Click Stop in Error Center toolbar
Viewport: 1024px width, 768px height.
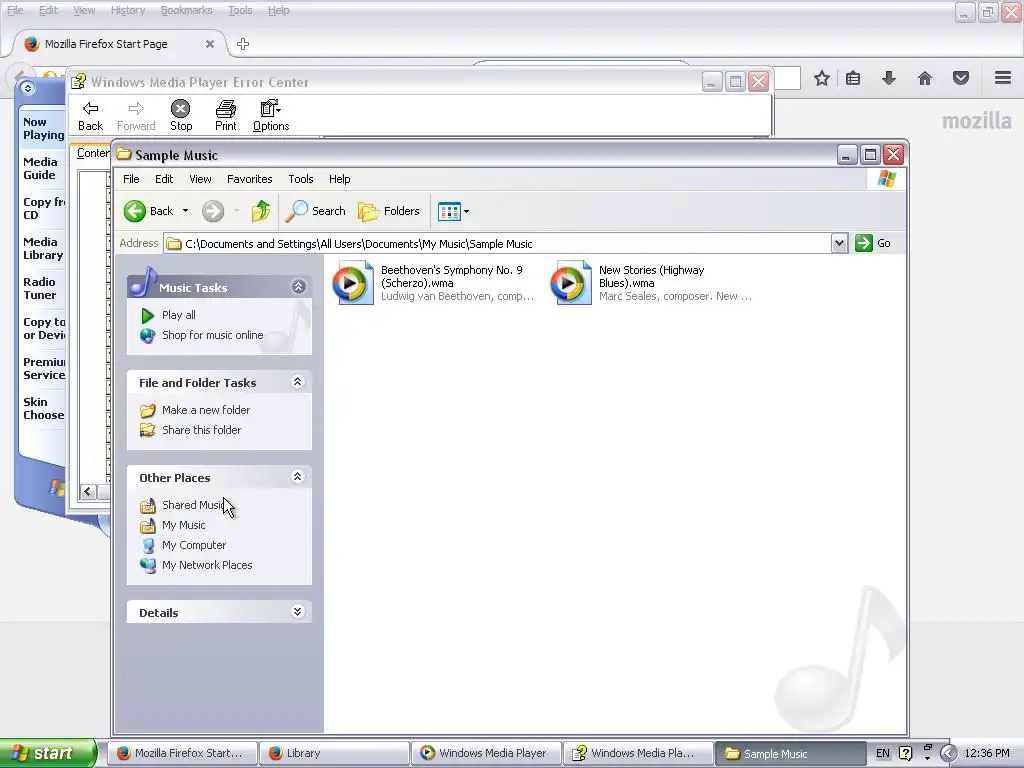tap(181, 116)
